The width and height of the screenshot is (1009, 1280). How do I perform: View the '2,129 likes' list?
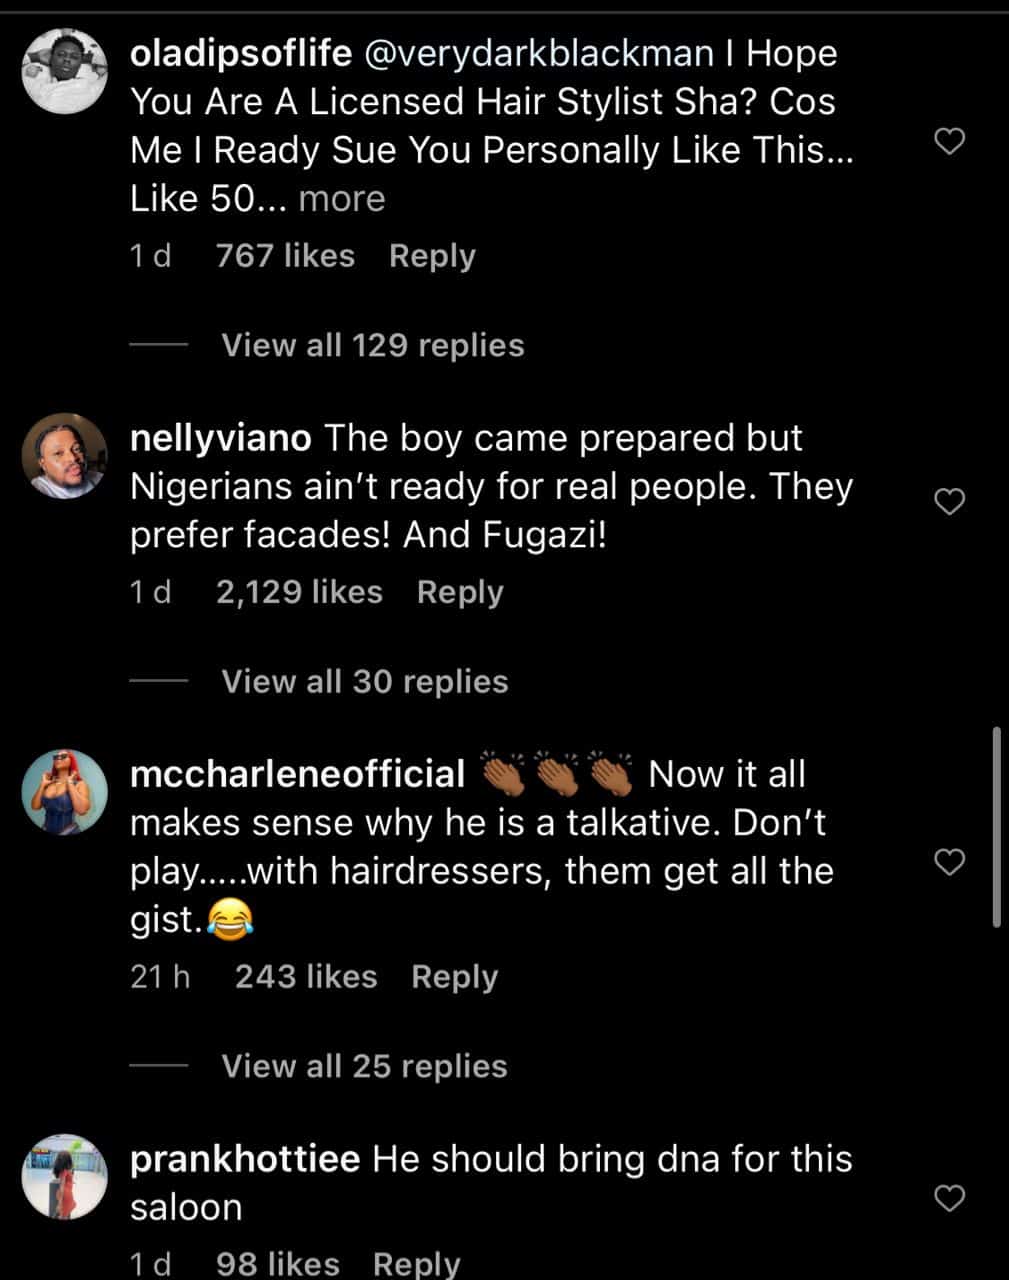[x=299, y=592]
